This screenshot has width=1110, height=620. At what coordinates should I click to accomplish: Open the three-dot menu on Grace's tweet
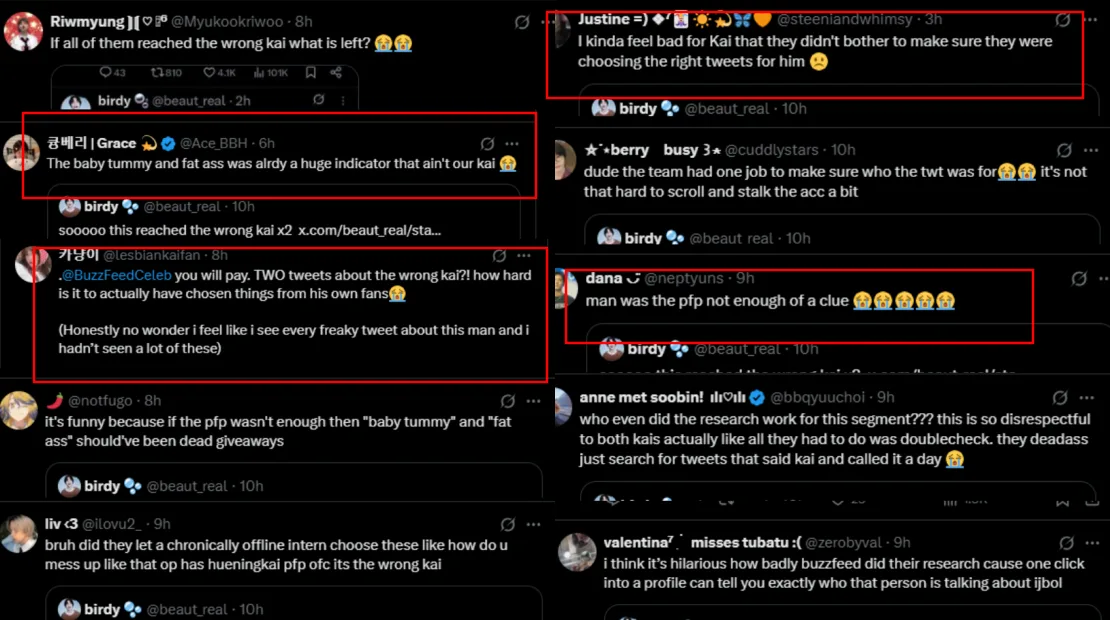click(512, 144)
